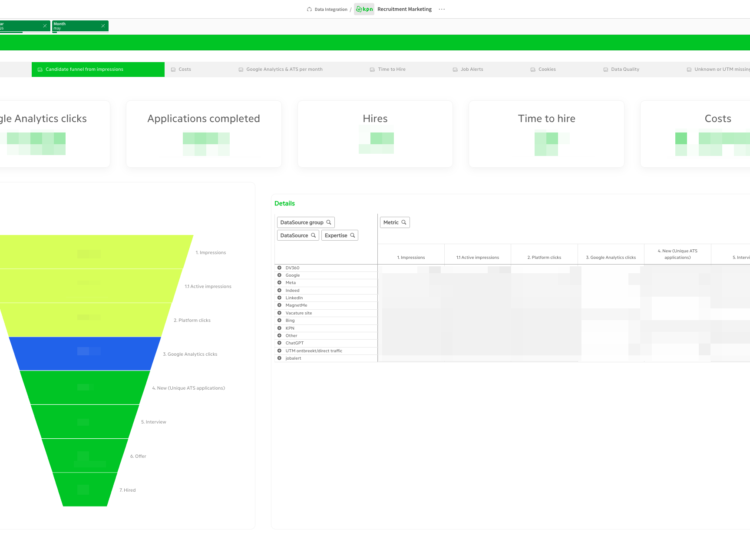
Task: Select Candidate funnel from impressions tab
Action: pyautogui.click(x=98, y=69)
